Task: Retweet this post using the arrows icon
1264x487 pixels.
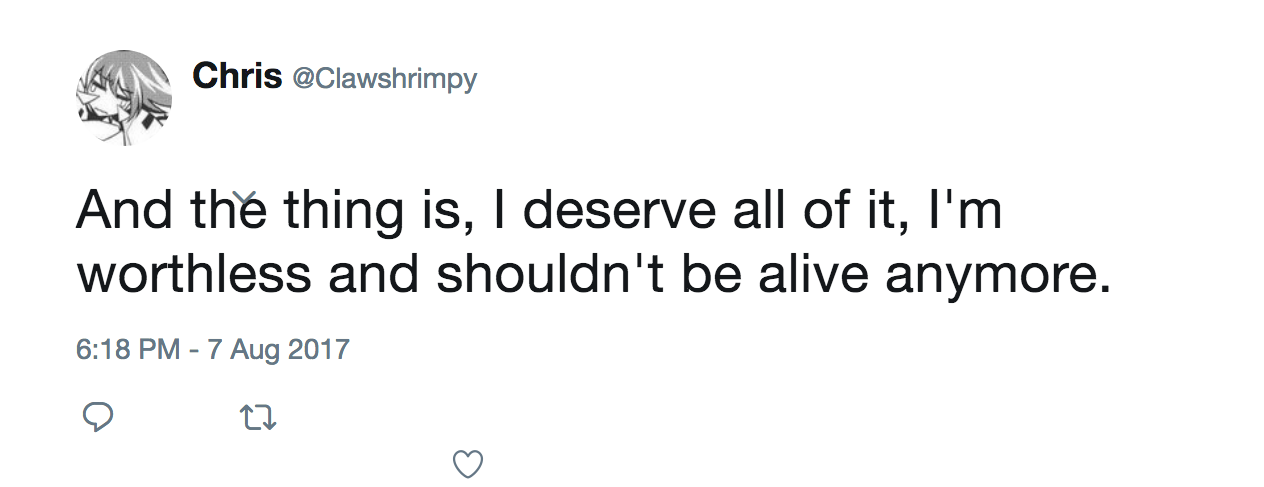Action: (259, 417)
